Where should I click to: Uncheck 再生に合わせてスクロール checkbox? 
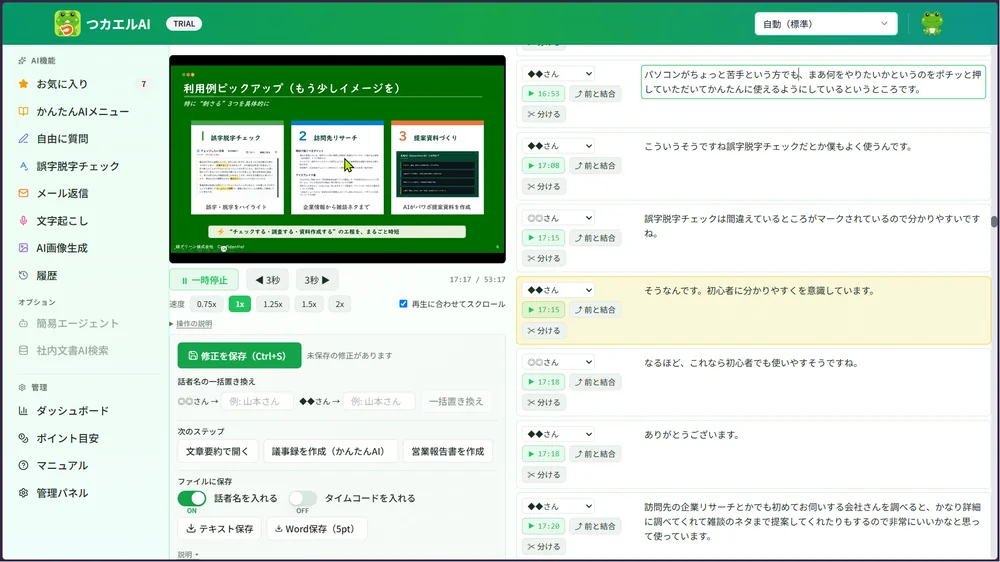[403, 304]
